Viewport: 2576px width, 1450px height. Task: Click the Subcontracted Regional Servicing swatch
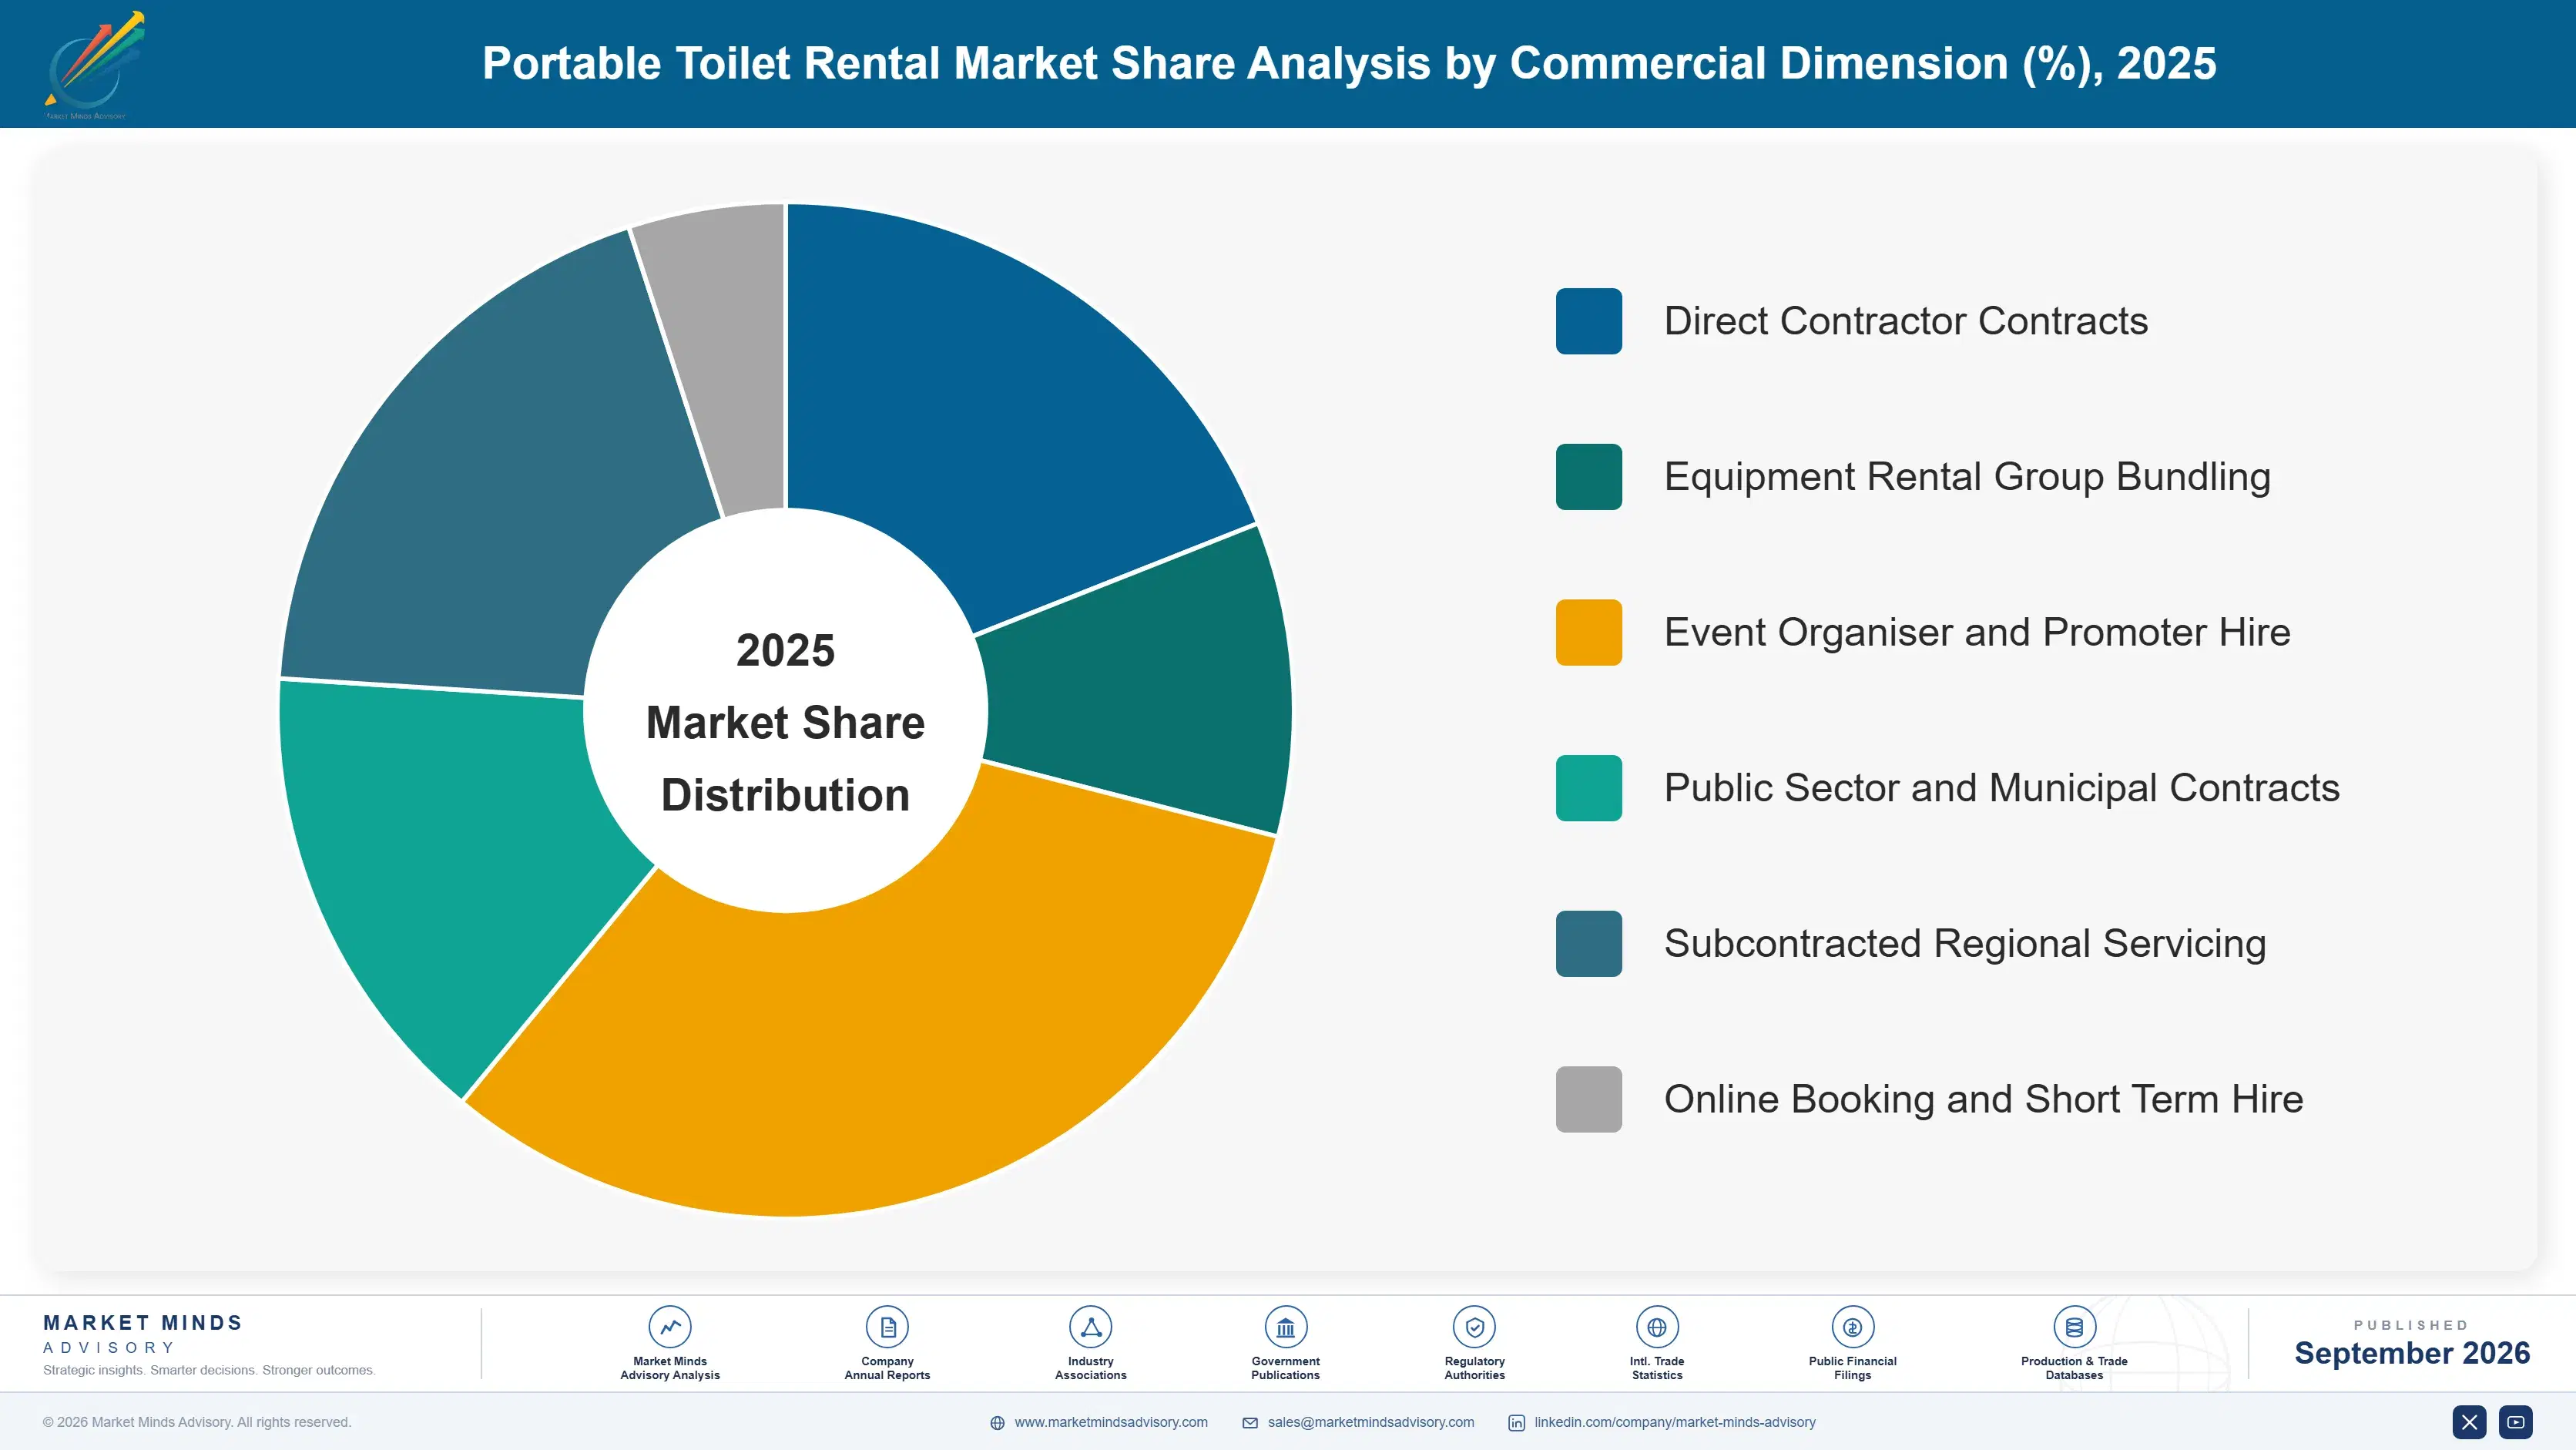pyautogui.click(x=1588, y=944)
